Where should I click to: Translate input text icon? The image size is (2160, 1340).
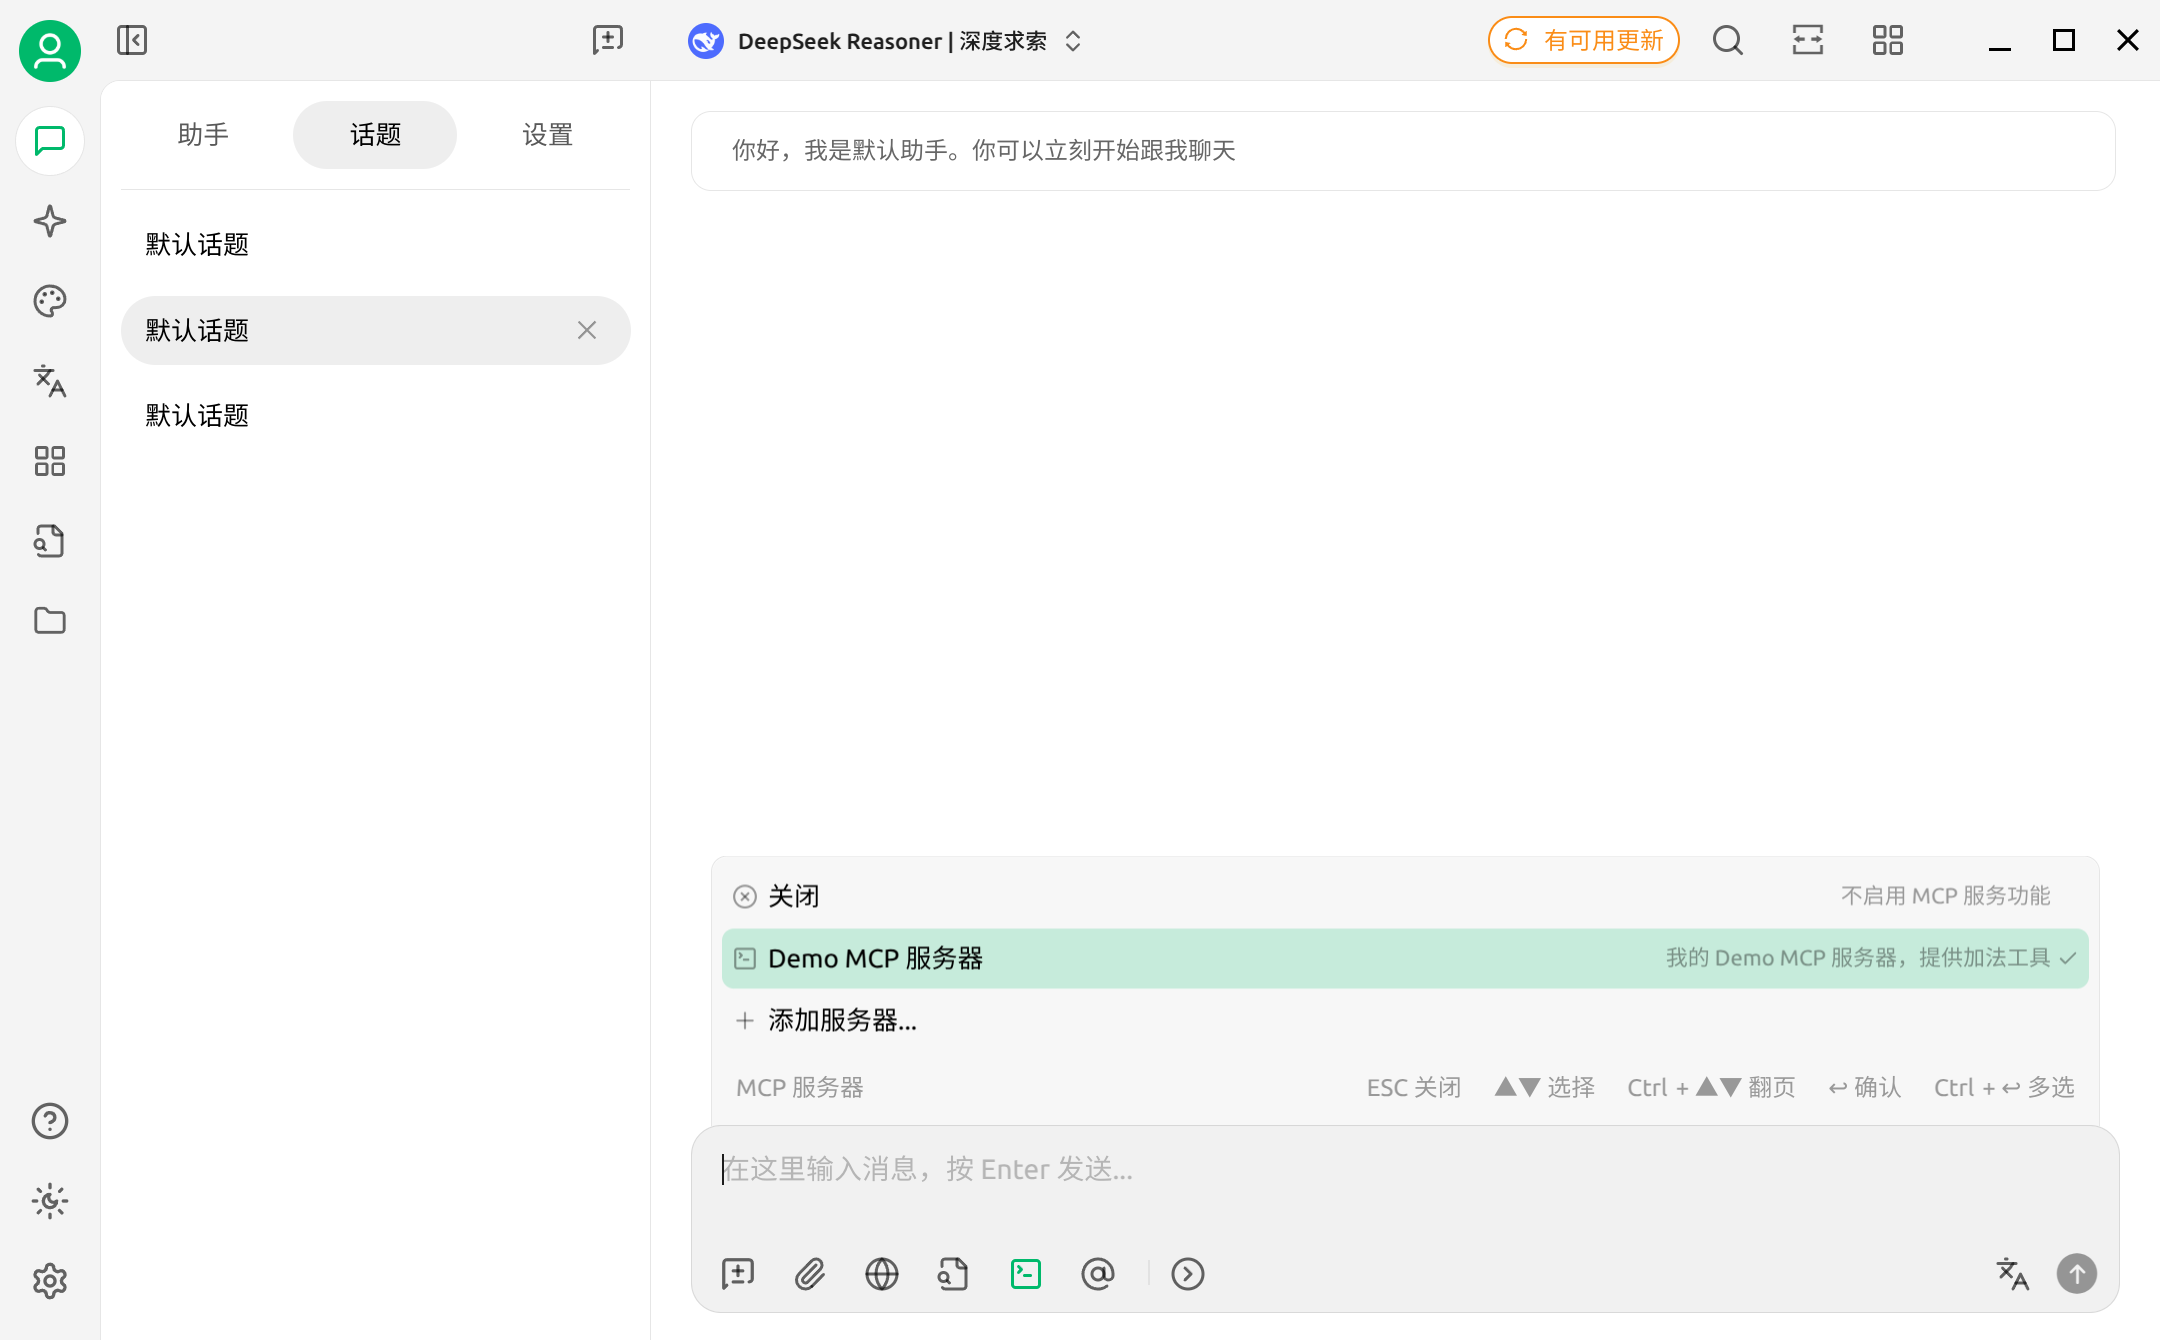point(2012,1274)
